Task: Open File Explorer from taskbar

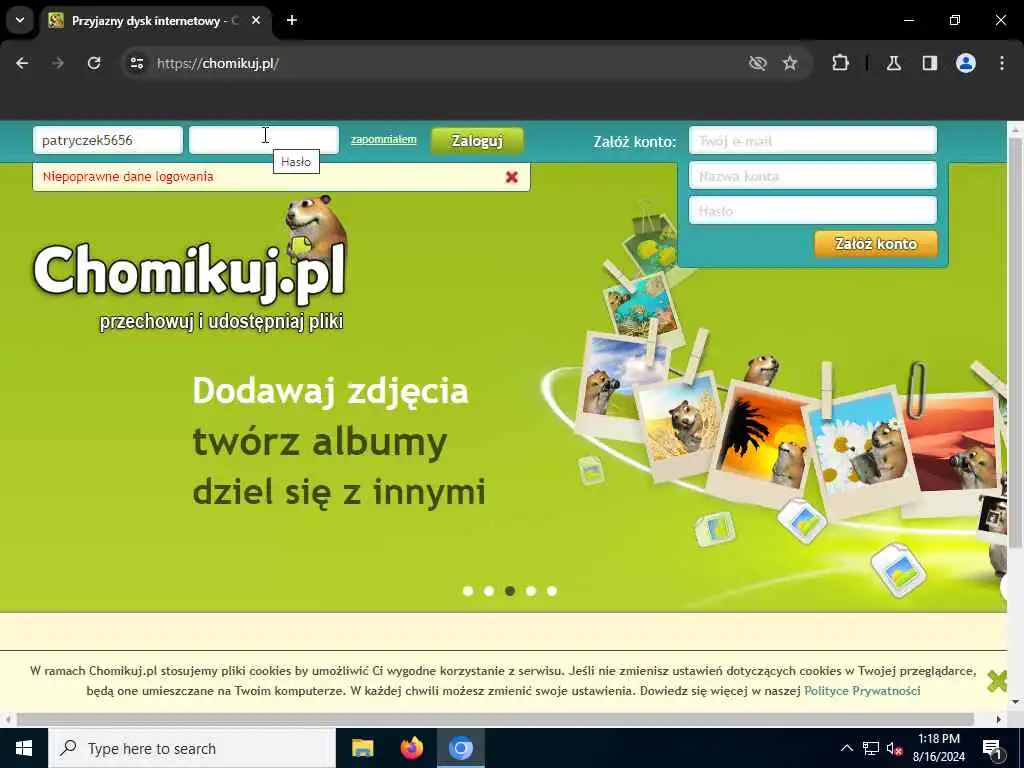Action: (x=362, y=748)
